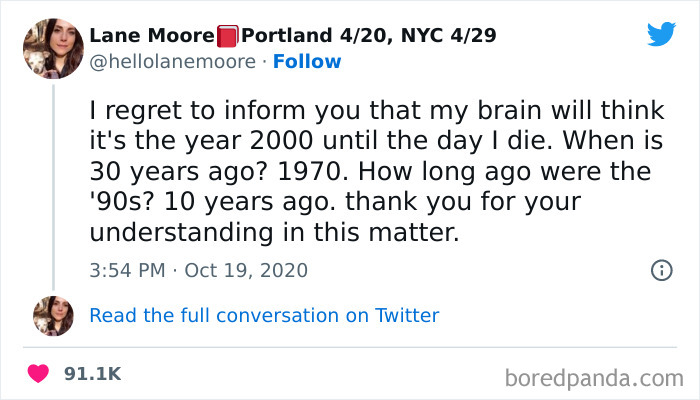Visit the @hellolanemoore handle

[x=176, y=62]
